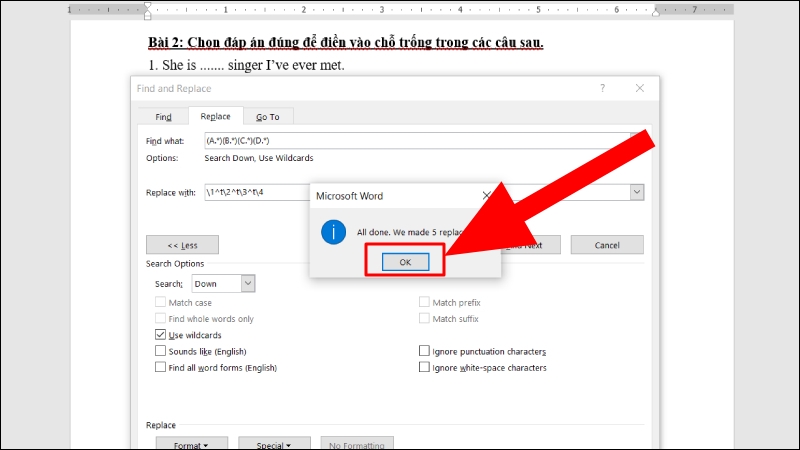The width and height of the screenshot is (800, 450).
Task: Toggle the Match suffix checkbox
Action: coord(424,318)
